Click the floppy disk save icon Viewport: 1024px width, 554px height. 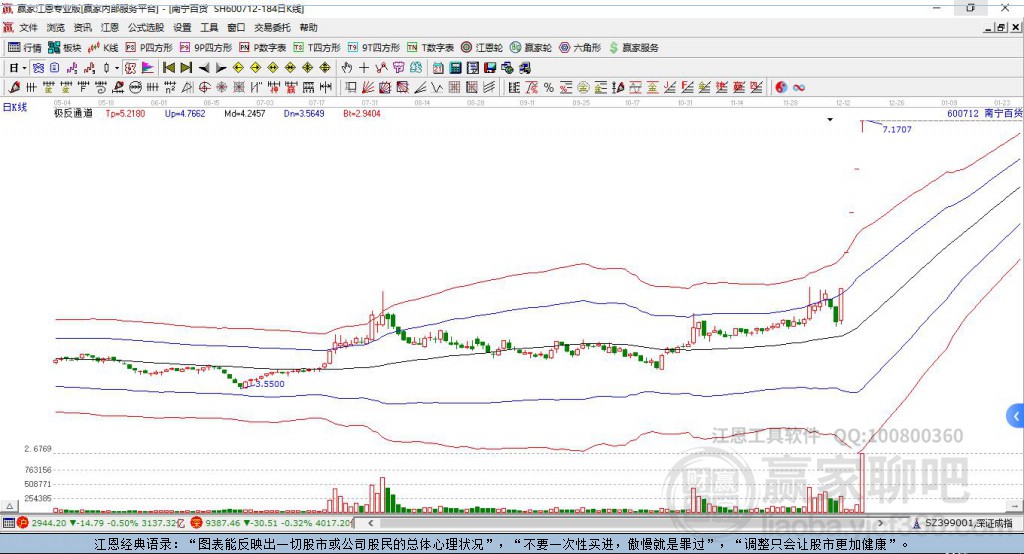coord(490,68)
